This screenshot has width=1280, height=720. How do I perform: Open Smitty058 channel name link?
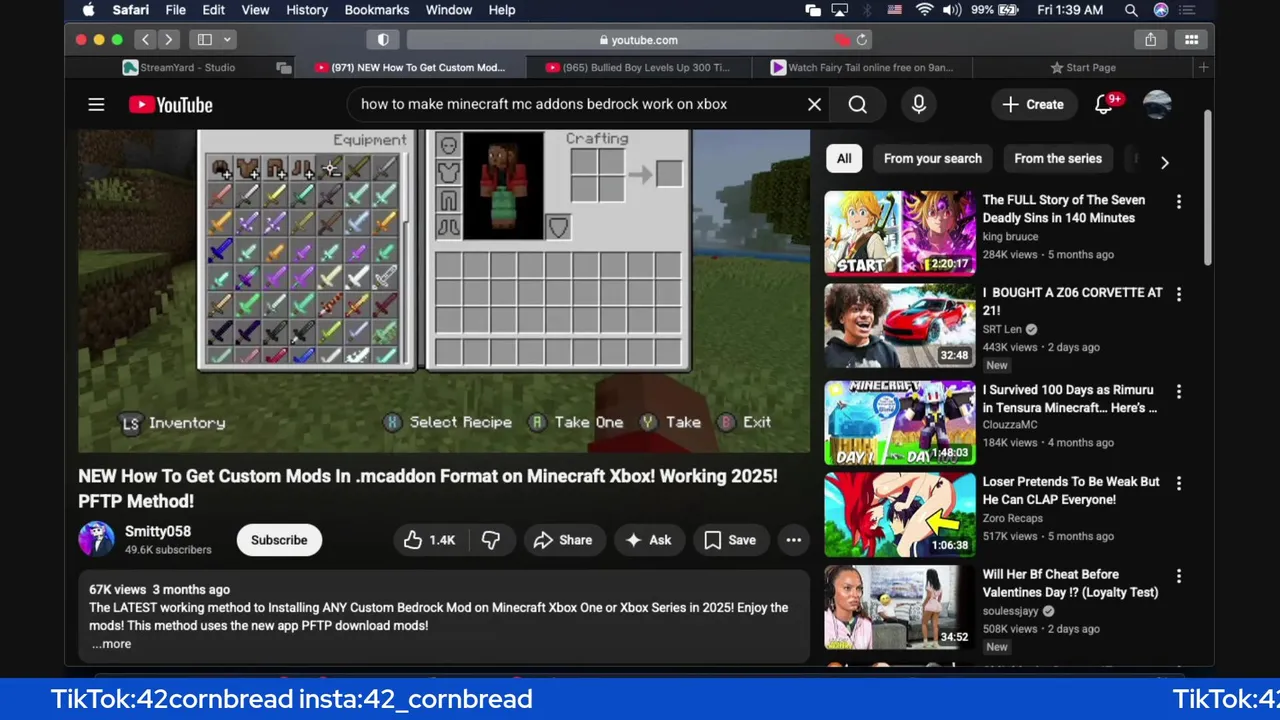tap(158, 531)
